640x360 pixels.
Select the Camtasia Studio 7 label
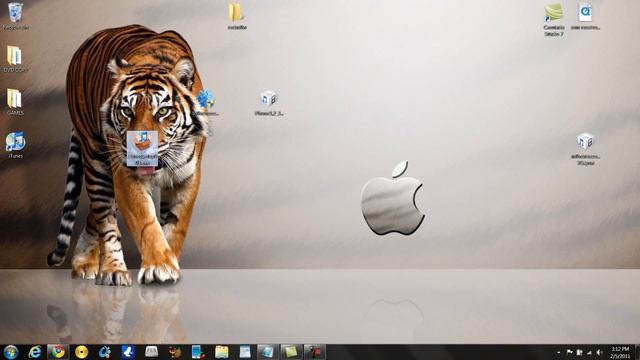pyautogui.click(x=554, y=31)
